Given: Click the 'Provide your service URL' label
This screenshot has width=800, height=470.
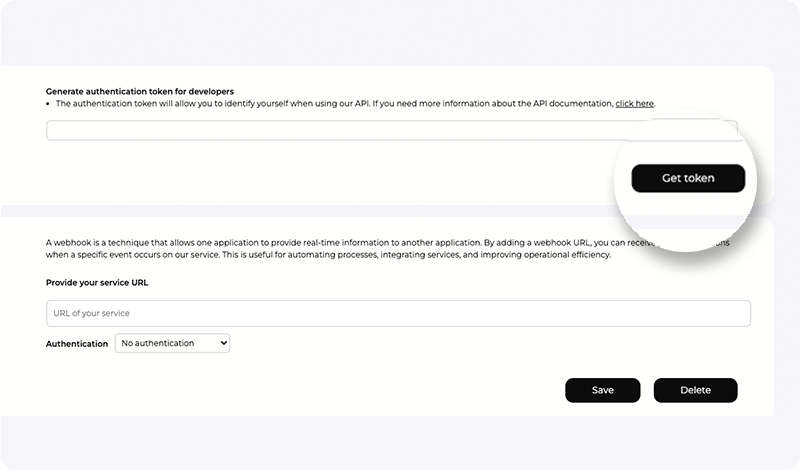Looking at the screenshot, I should [97, 282].
